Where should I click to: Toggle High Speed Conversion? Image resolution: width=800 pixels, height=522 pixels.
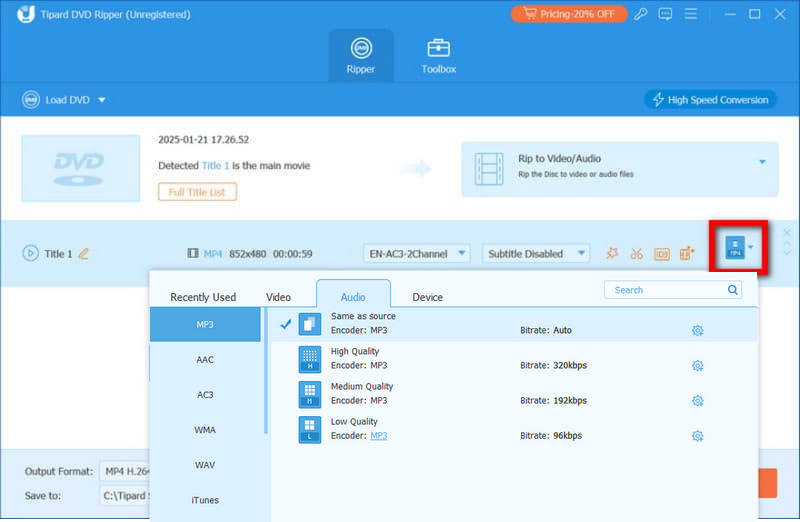[711, 100]
